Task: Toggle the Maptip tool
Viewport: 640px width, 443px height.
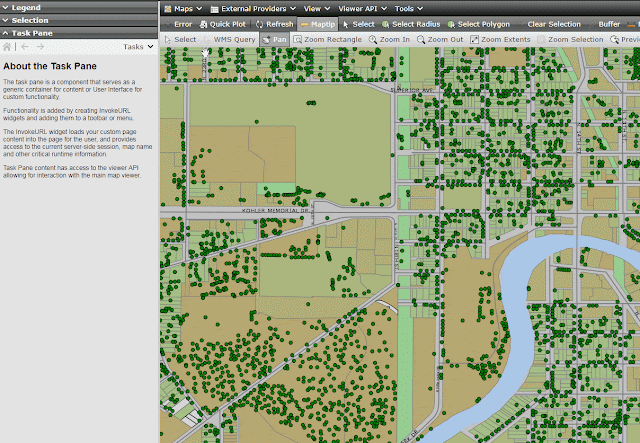Action: 318,24
